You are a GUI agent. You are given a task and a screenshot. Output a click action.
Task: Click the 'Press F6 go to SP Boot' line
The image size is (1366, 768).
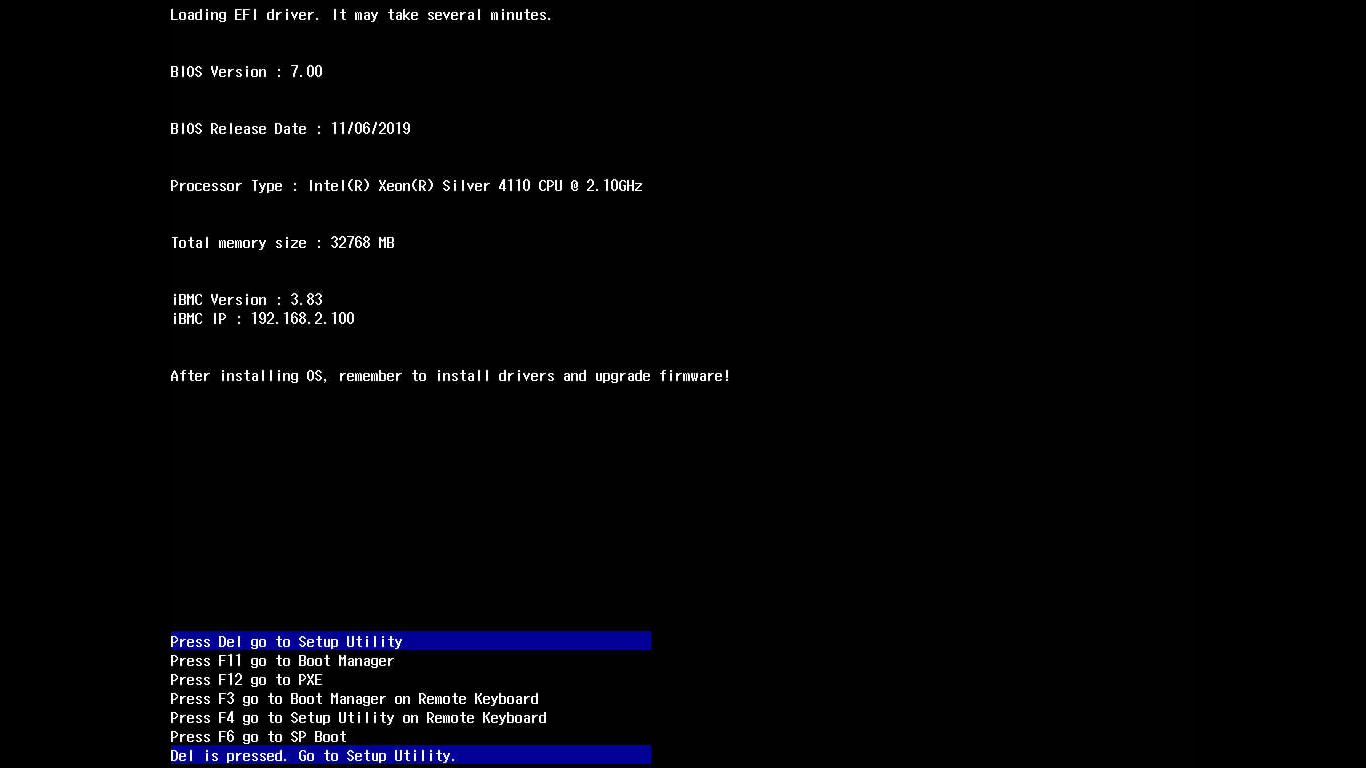point(258,737)
